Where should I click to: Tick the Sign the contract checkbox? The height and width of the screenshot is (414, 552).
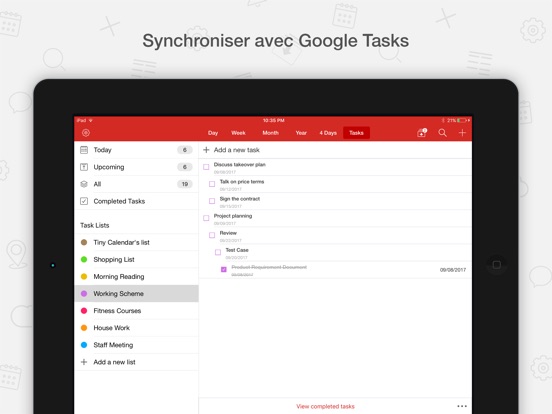212,201
